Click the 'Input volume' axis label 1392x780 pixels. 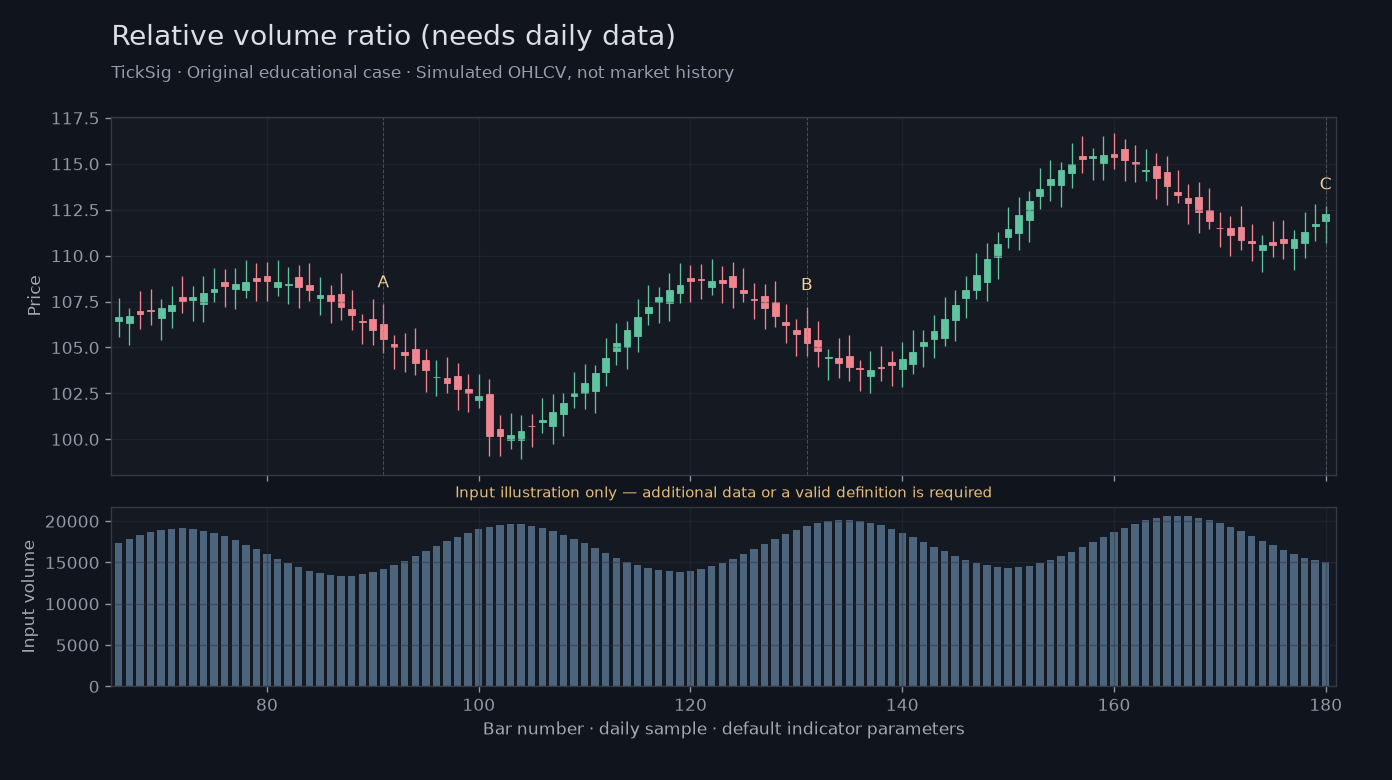pos(29,596)
